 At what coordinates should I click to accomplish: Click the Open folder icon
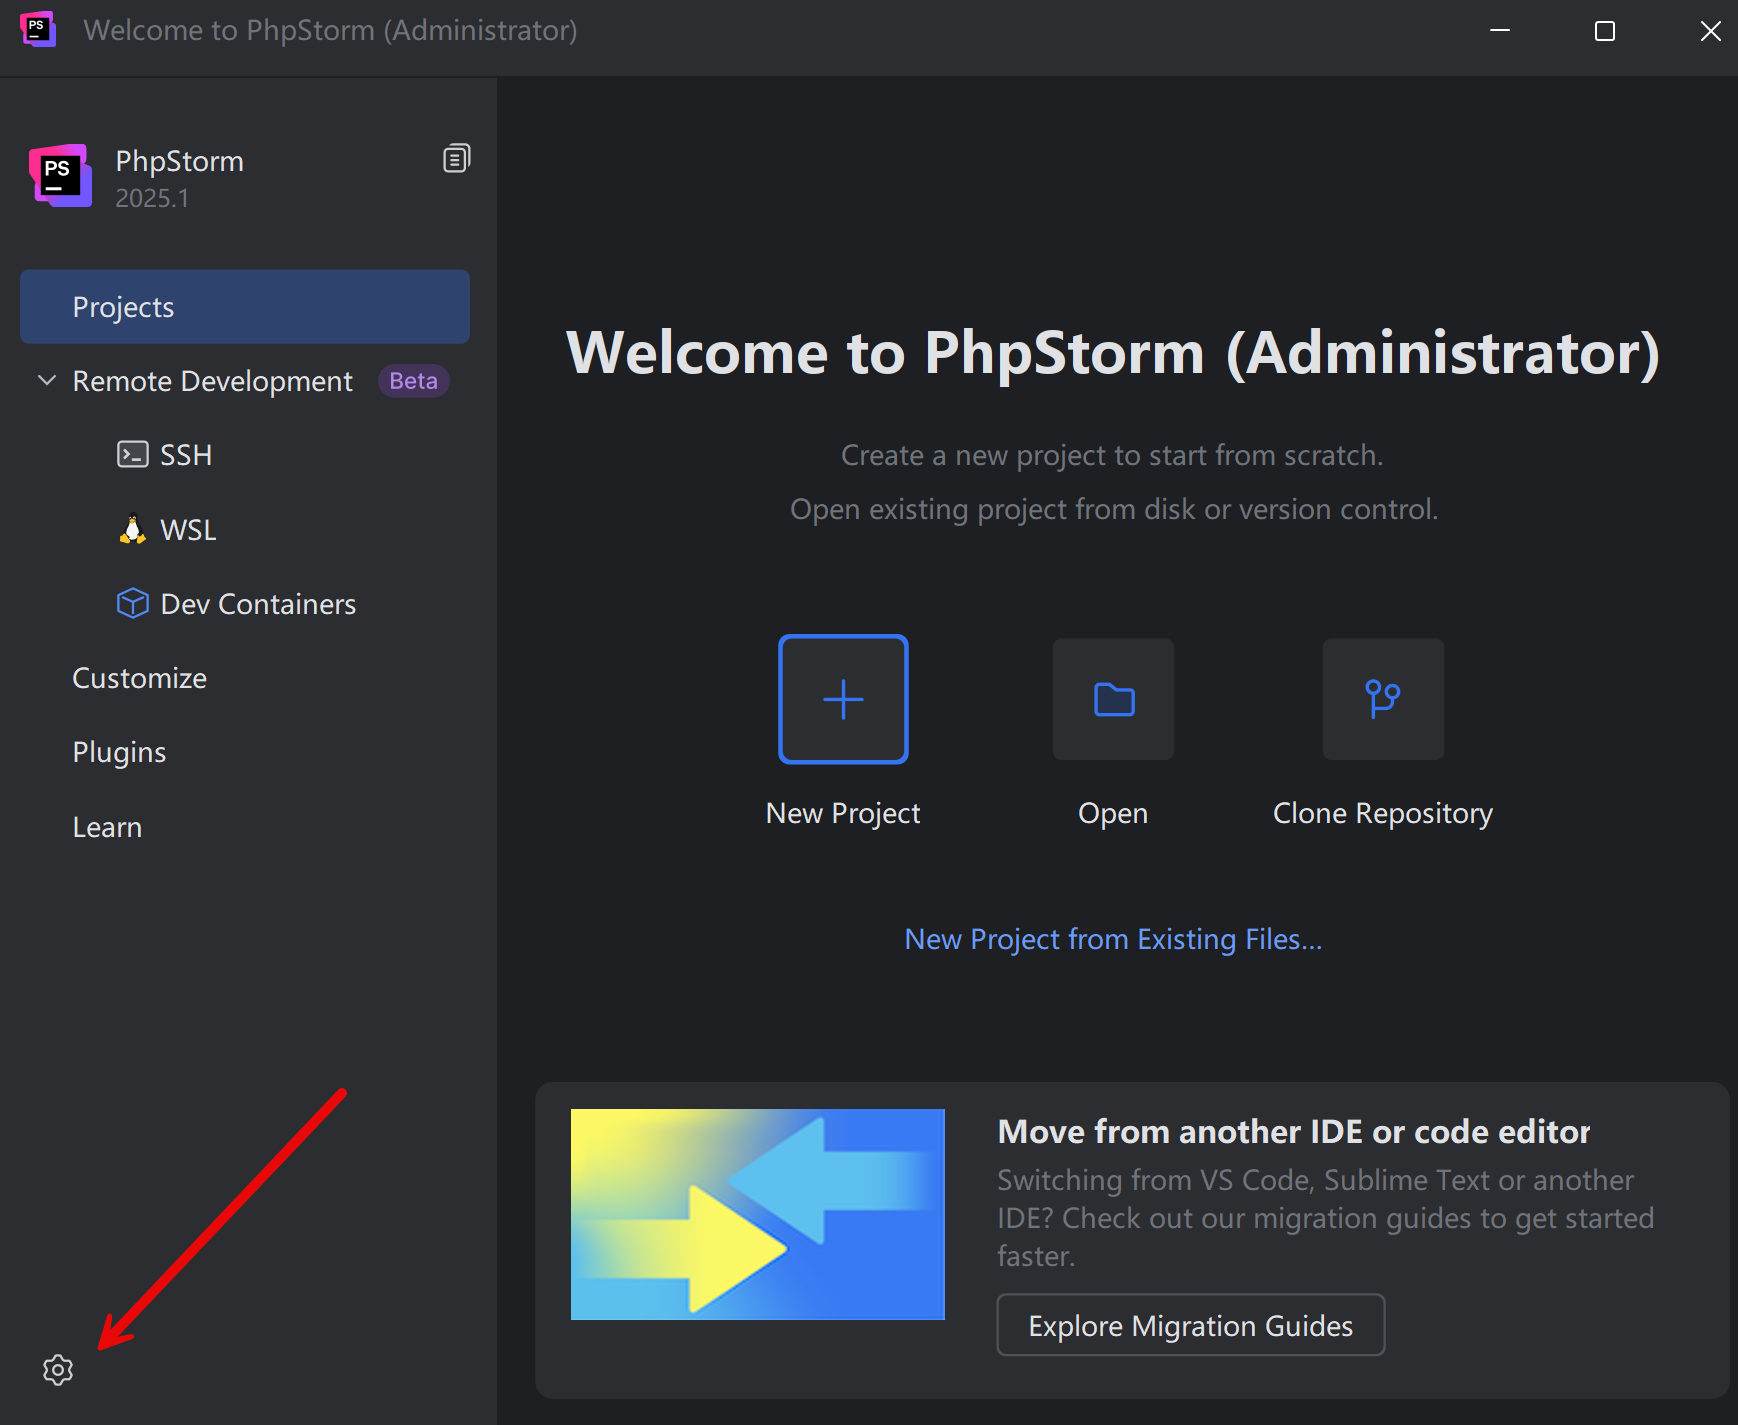[x=1113, y=699]
